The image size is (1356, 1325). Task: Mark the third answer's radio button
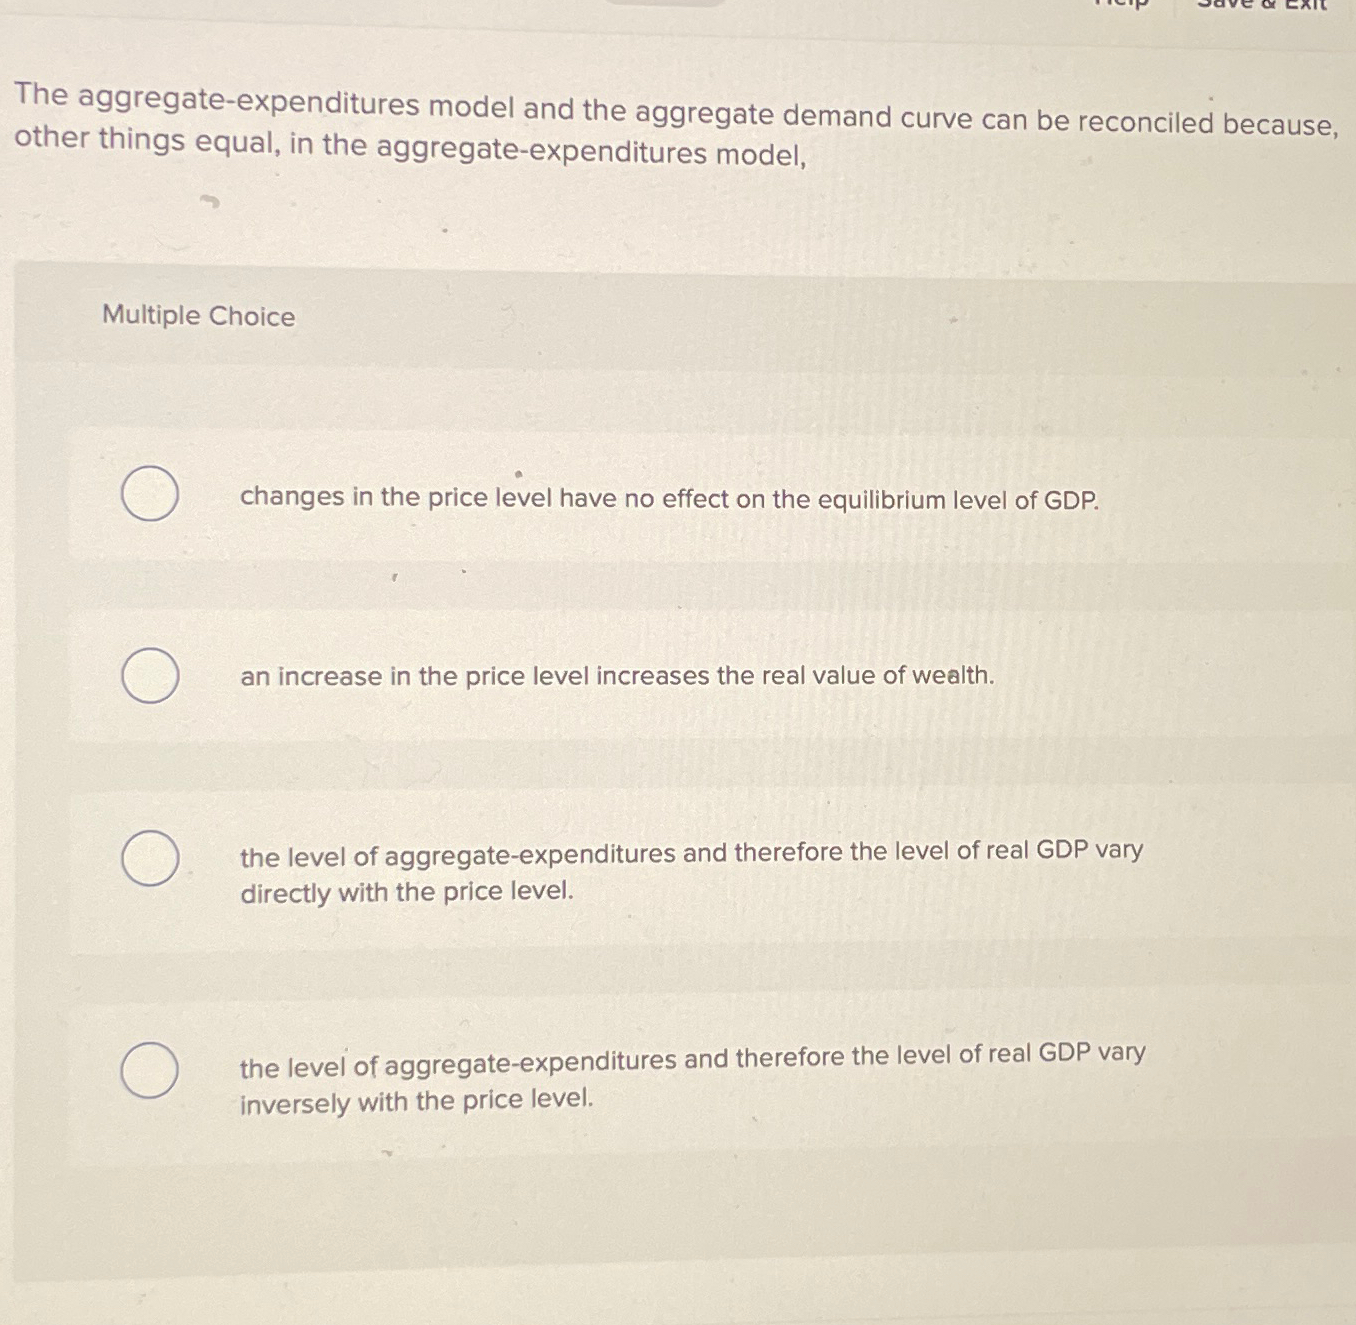(x=148, y=857)
